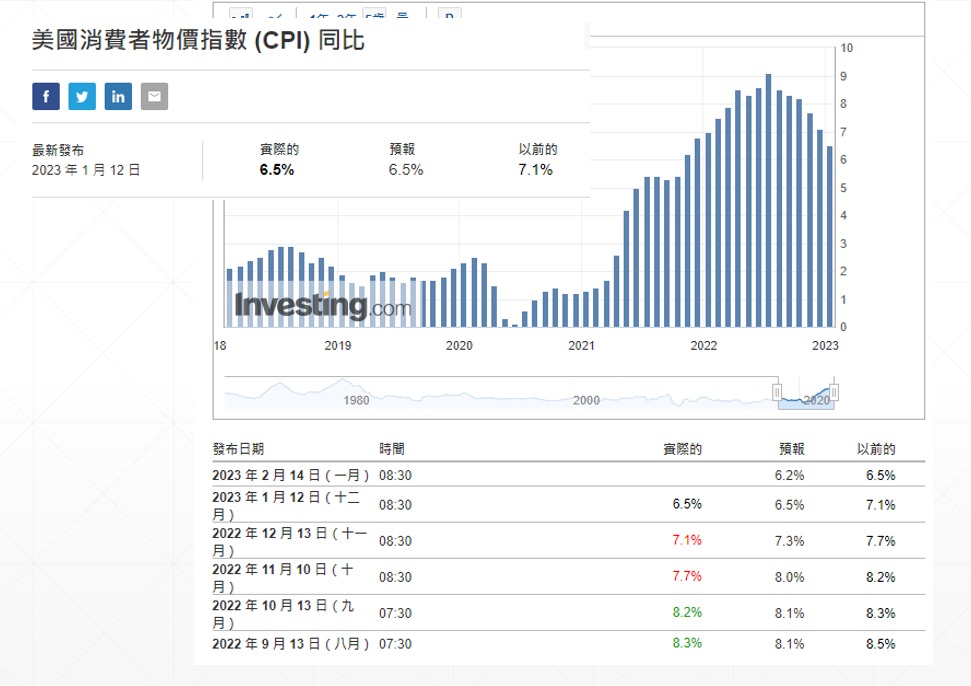
Task: Share the CPI page on Twitter
Action: [x=82, y=97]
